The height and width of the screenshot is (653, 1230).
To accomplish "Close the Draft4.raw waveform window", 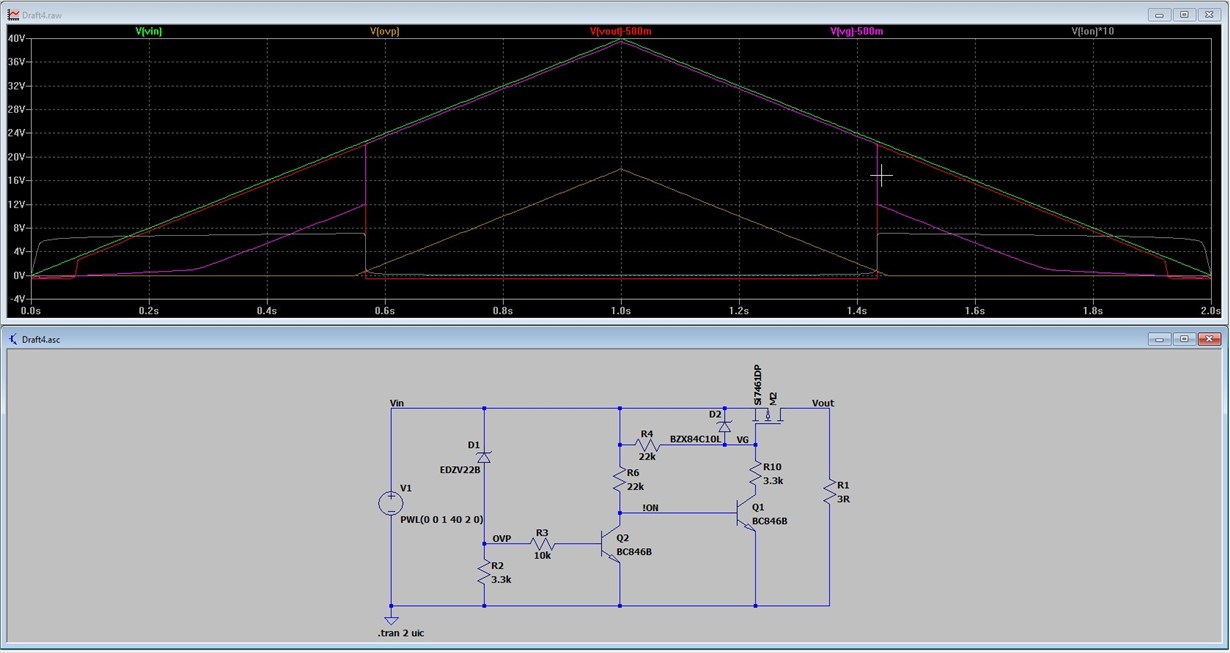I will [x=1210, y=15].
